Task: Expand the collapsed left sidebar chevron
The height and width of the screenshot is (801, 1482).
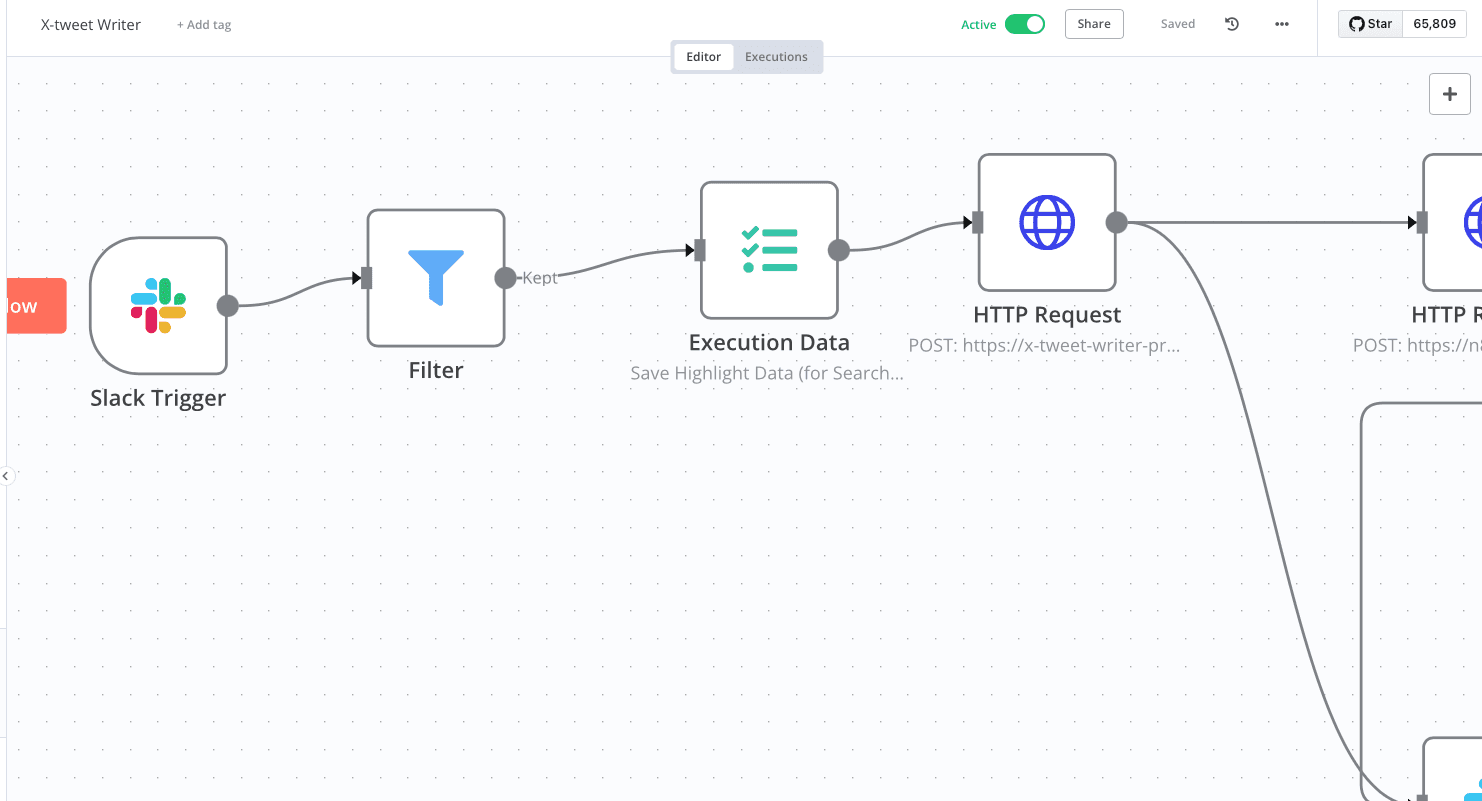Action: (6, 476)
